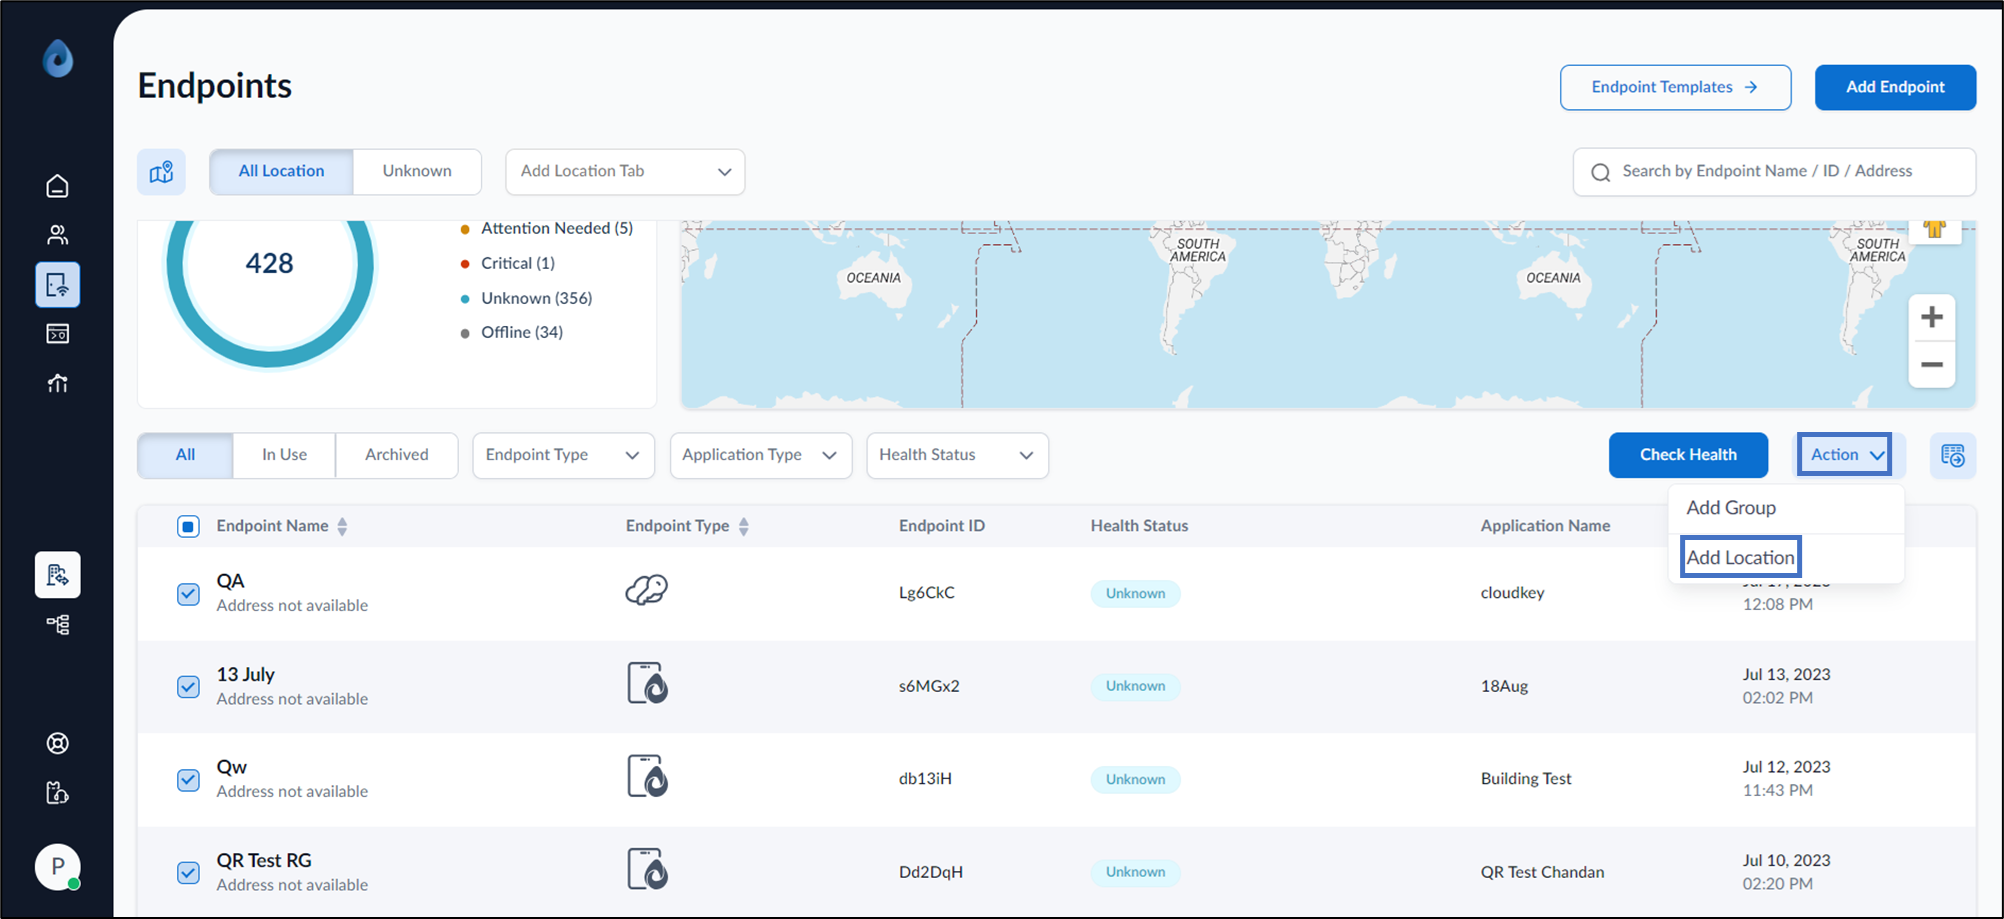
Task: Expand the Health Status filter dropdown
Action: [957, 455]
